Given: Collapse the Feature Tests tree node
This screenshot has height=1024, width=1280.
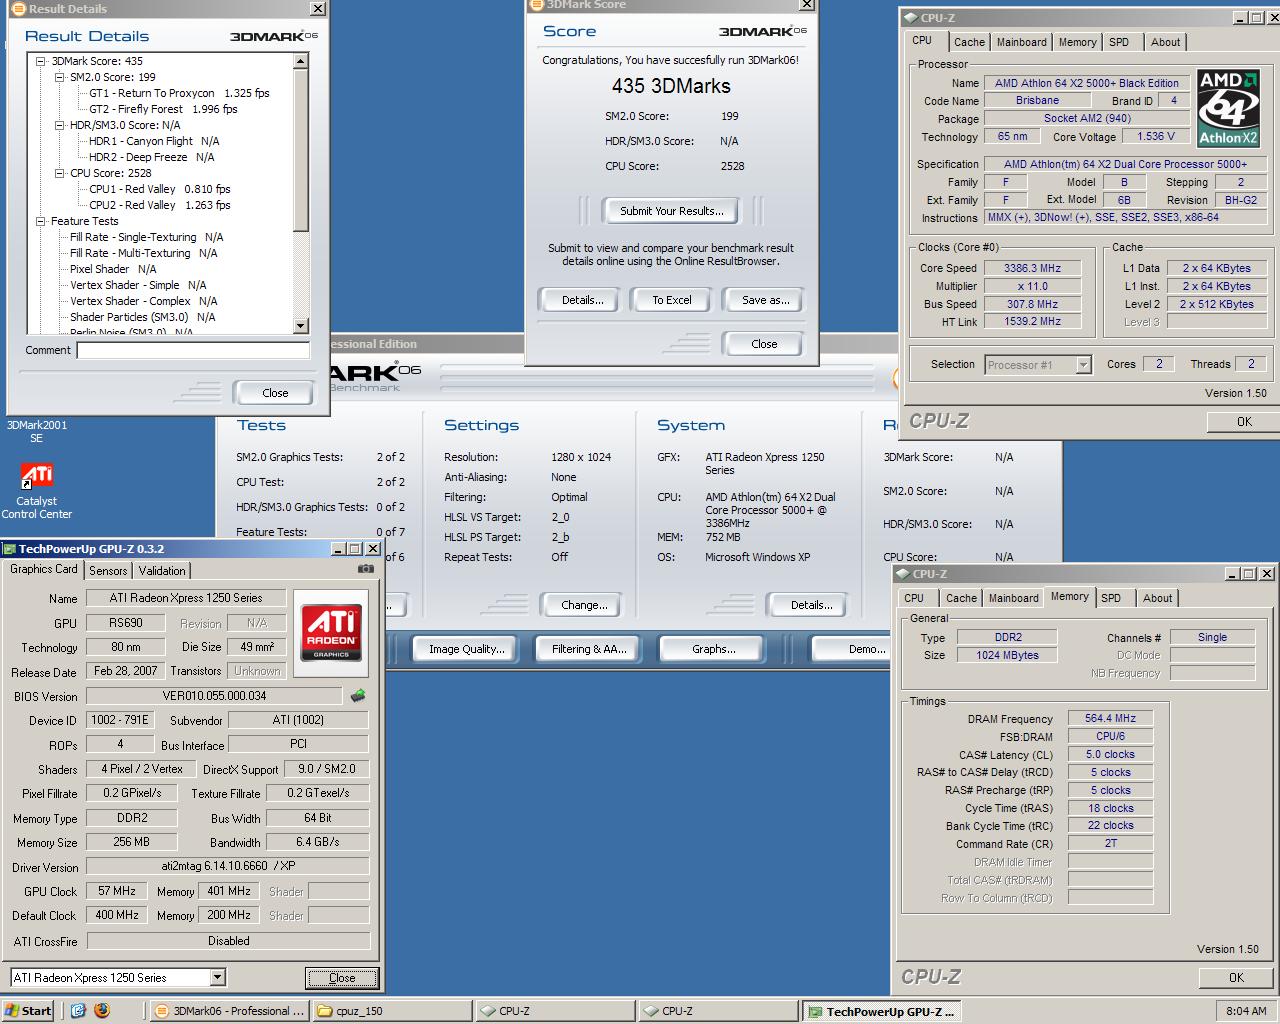Looking at the screenshot, I should (41, 221).
